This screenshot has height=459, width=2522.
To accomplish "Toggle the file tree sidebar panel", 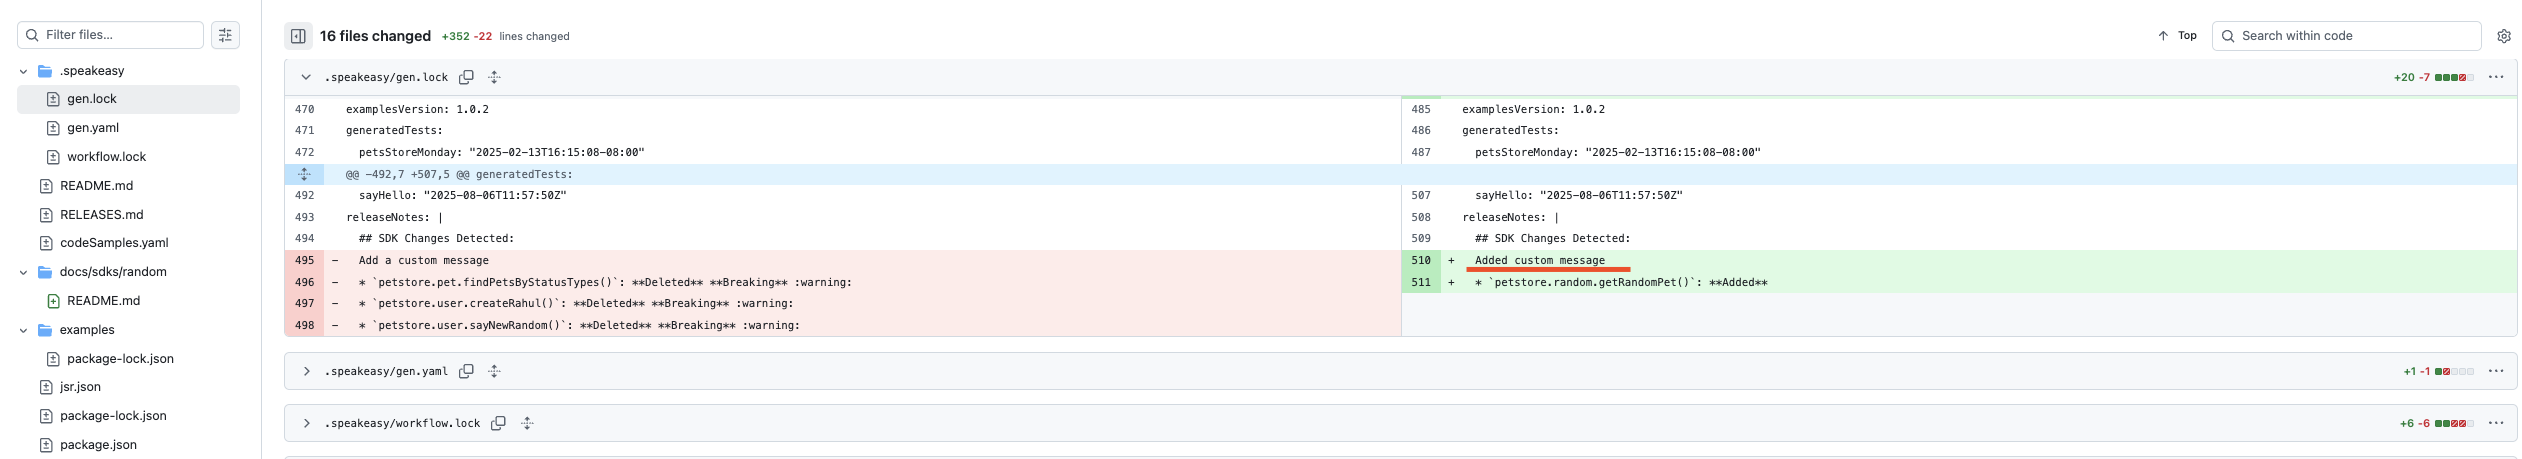I will click(x=298, y=36).
